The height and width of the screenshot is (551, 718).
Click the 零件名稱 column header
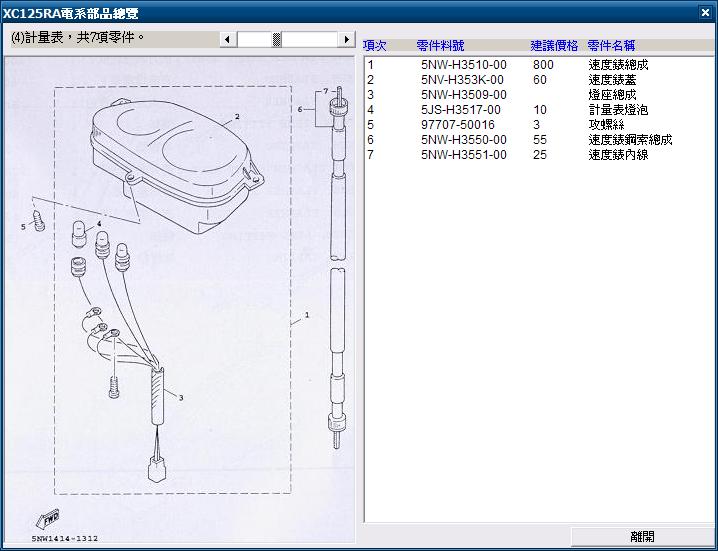611,46
